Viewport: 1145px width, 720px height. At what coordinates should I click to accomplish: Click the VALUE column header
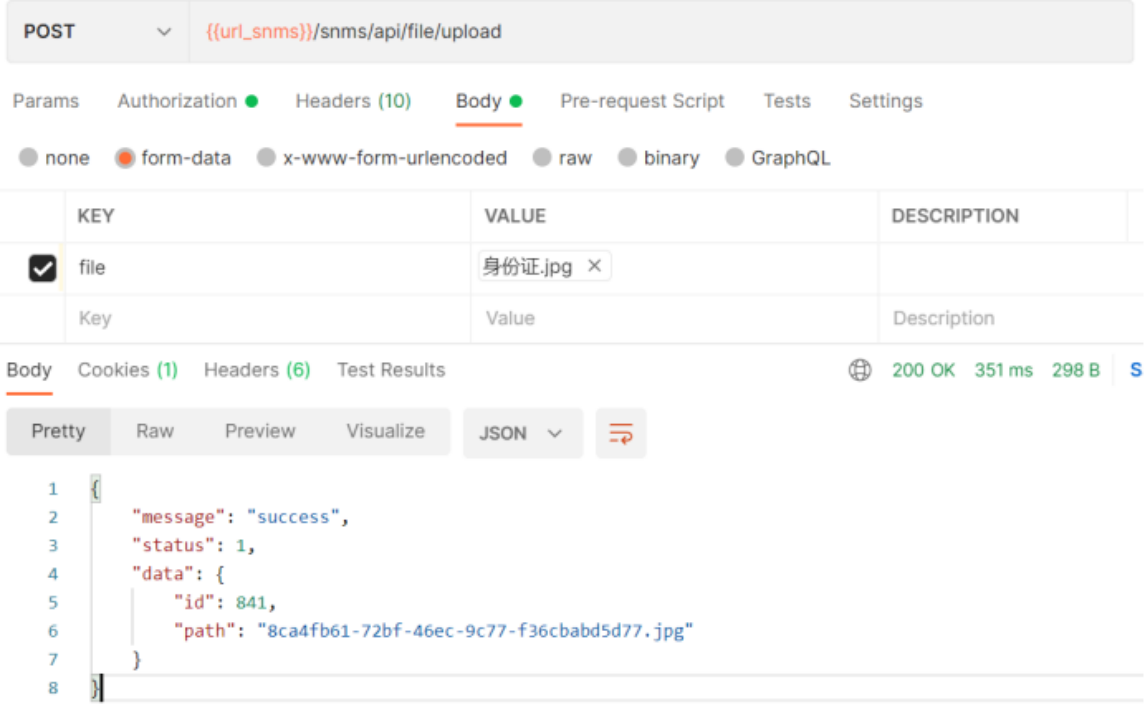pos(516,216)
